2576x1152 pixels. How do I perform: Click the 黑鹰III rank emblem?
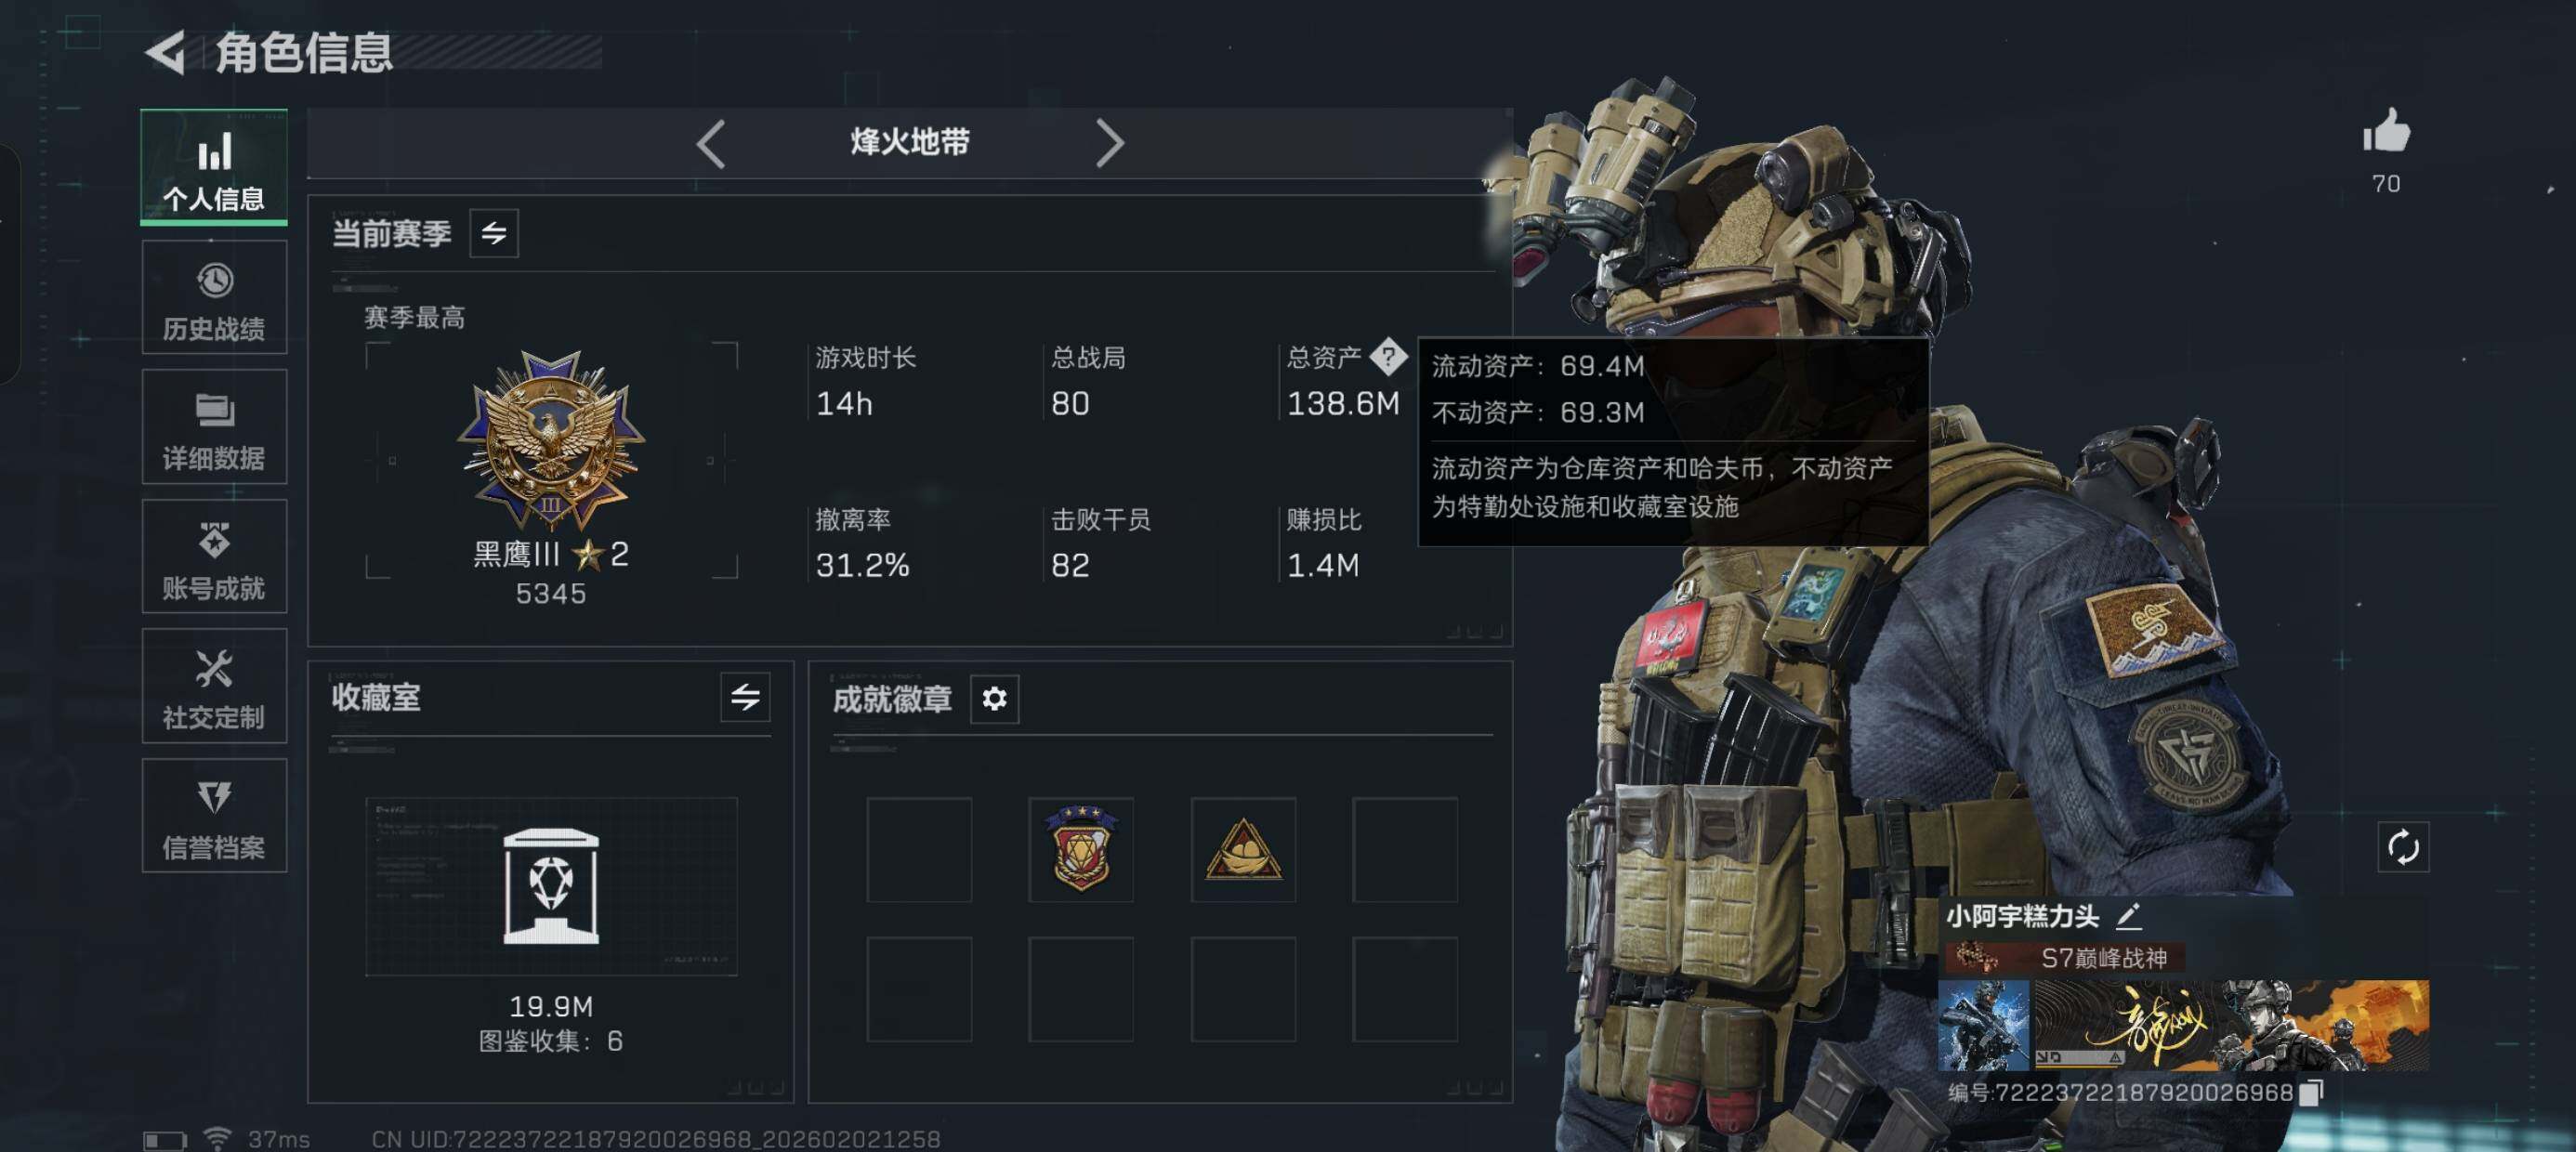click(x=551, y=438)
